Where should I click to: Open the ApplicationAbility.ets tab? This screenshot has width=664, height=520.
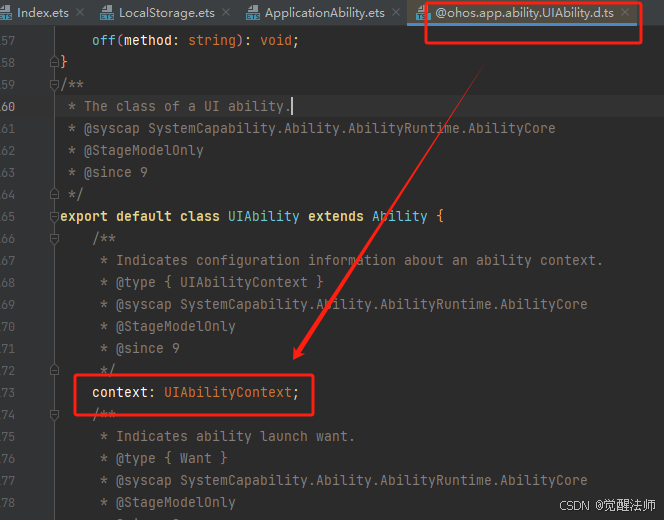pos(324,13)
